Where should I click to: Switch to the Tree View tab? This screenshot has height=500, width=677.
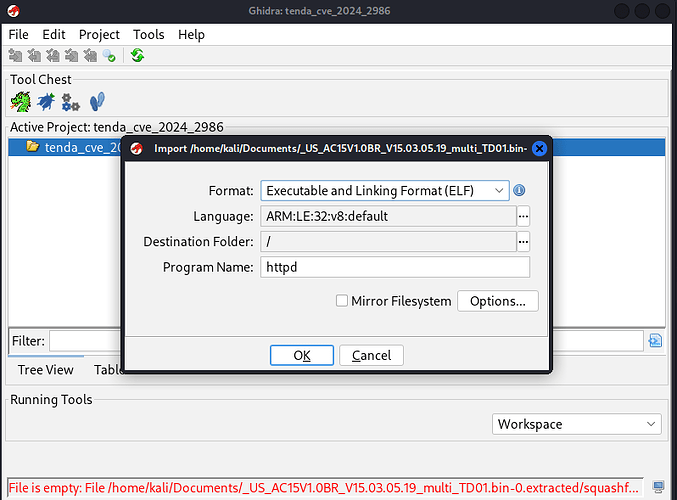pyautogui.click(x=45, y=370)
